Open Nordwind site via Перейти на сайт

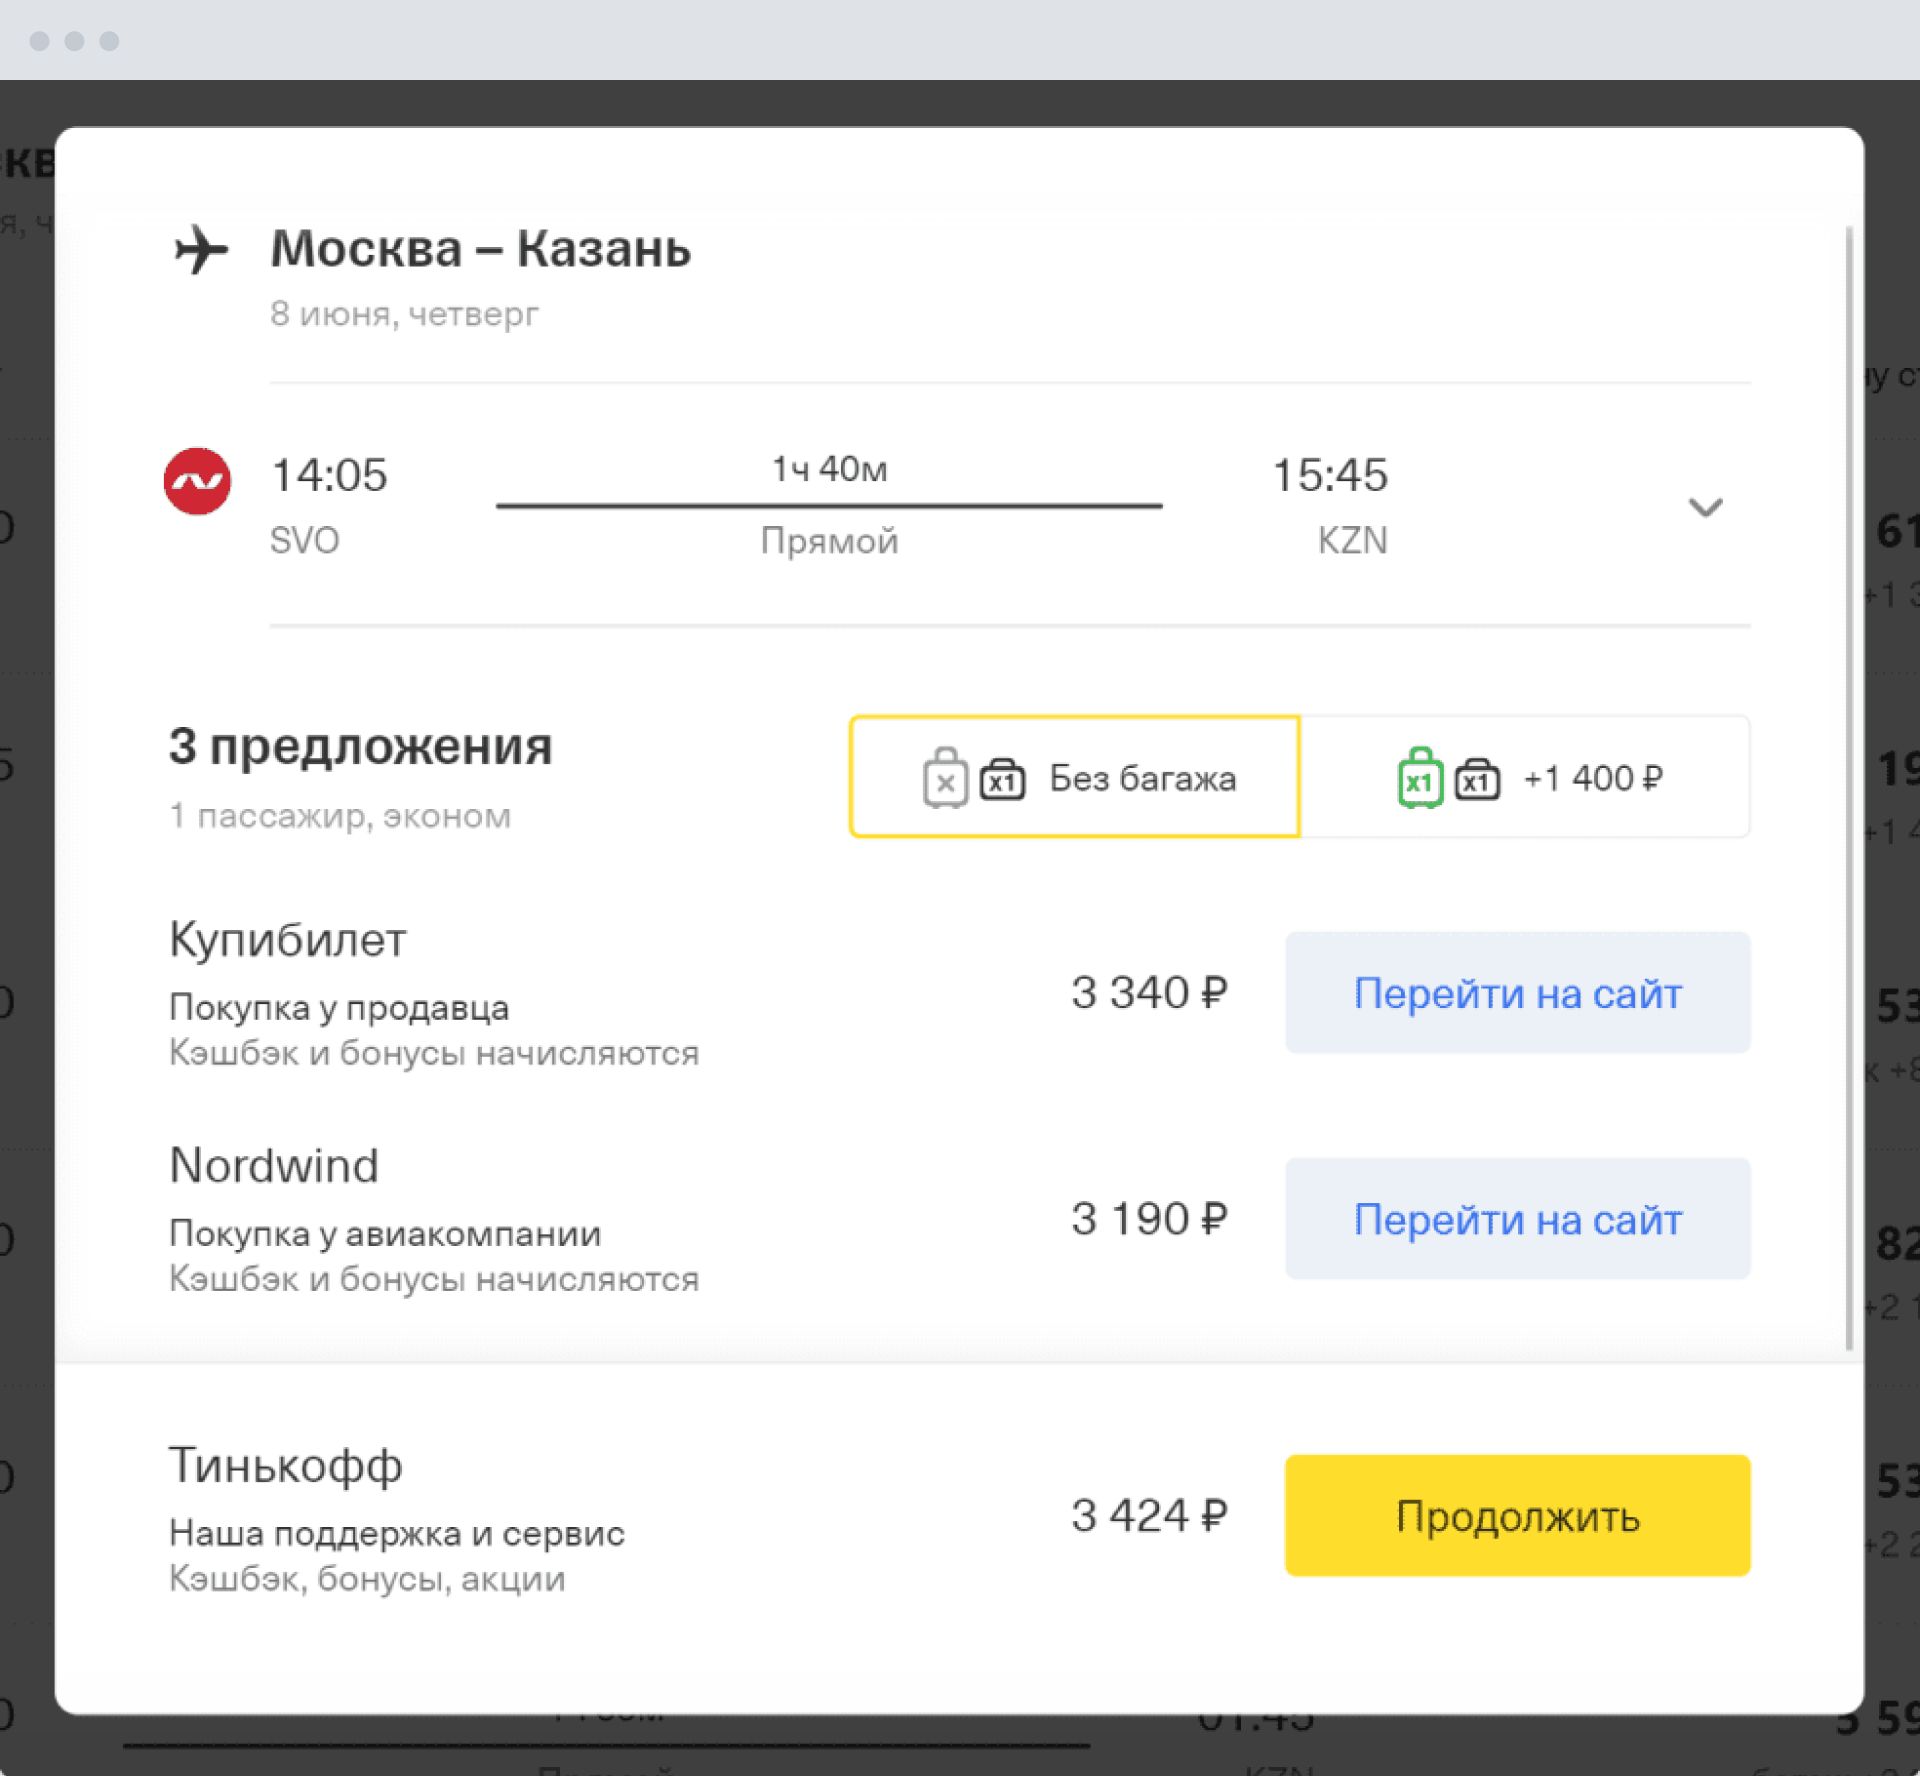click(x=1517, y=1219)
